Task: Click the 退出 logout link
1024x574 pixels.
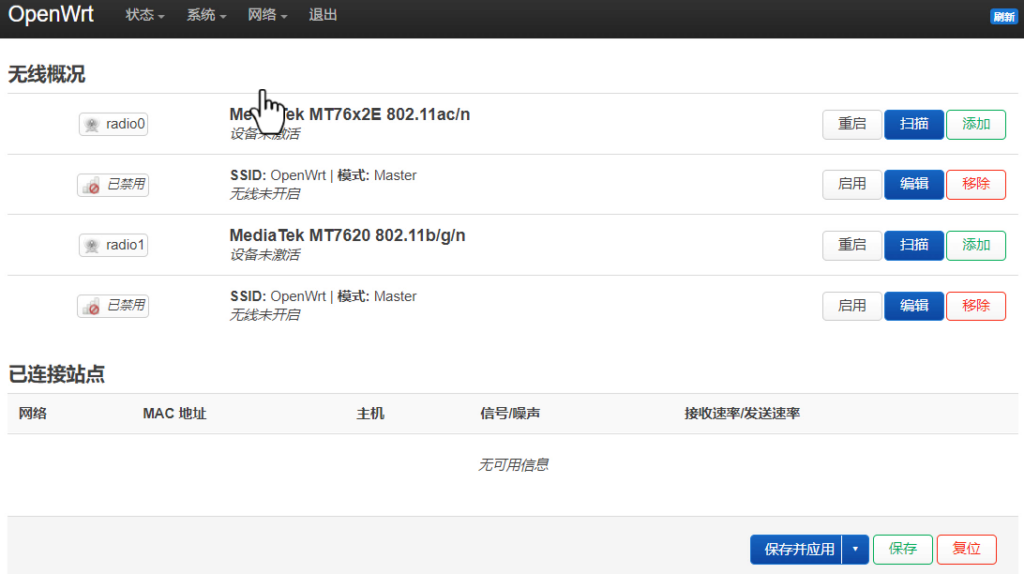Action: pyautogui.click(x=323, y=15)
